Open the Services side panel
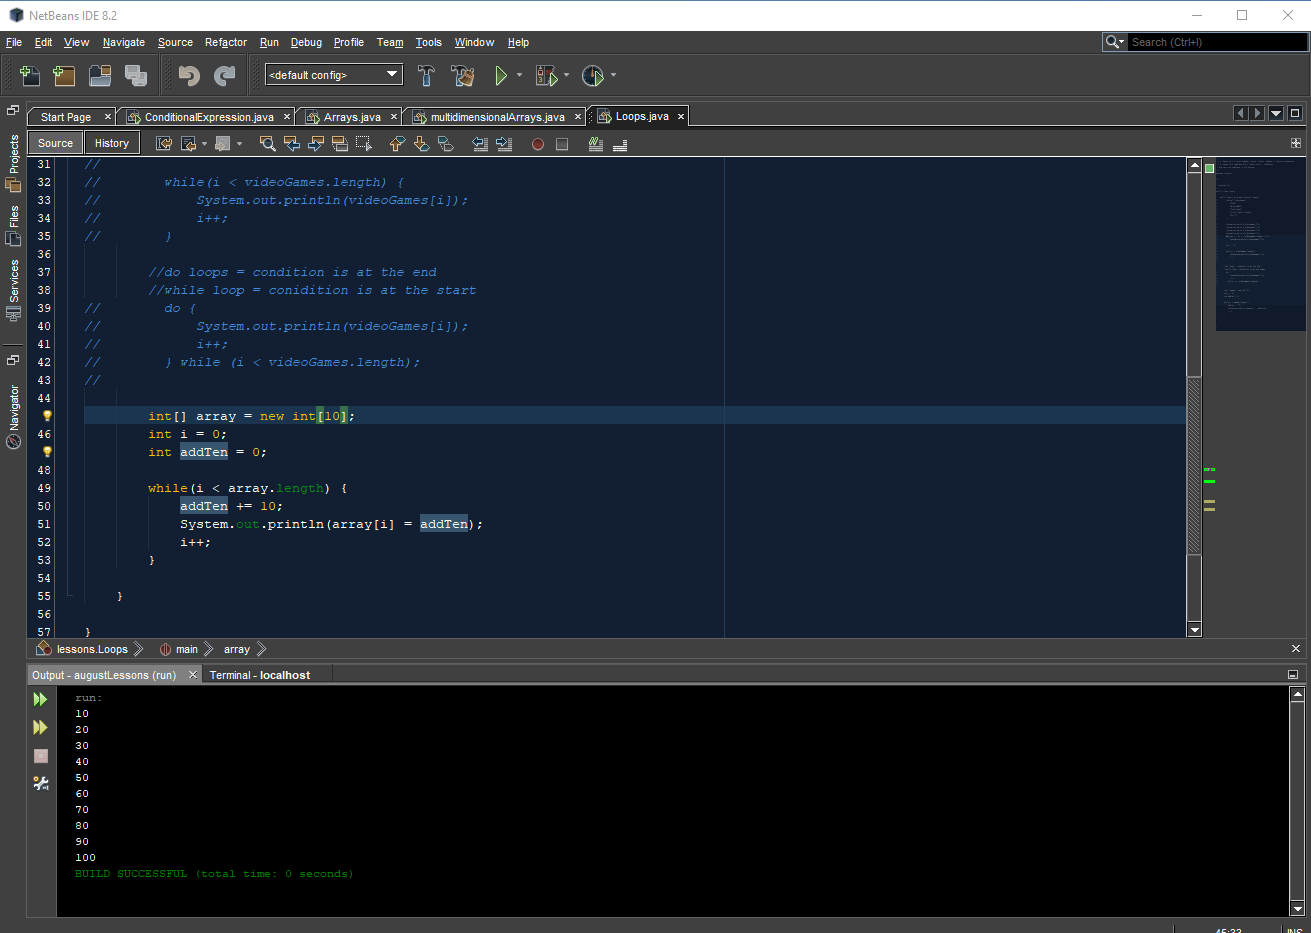Screen dimensions: 1311x933 13,290
